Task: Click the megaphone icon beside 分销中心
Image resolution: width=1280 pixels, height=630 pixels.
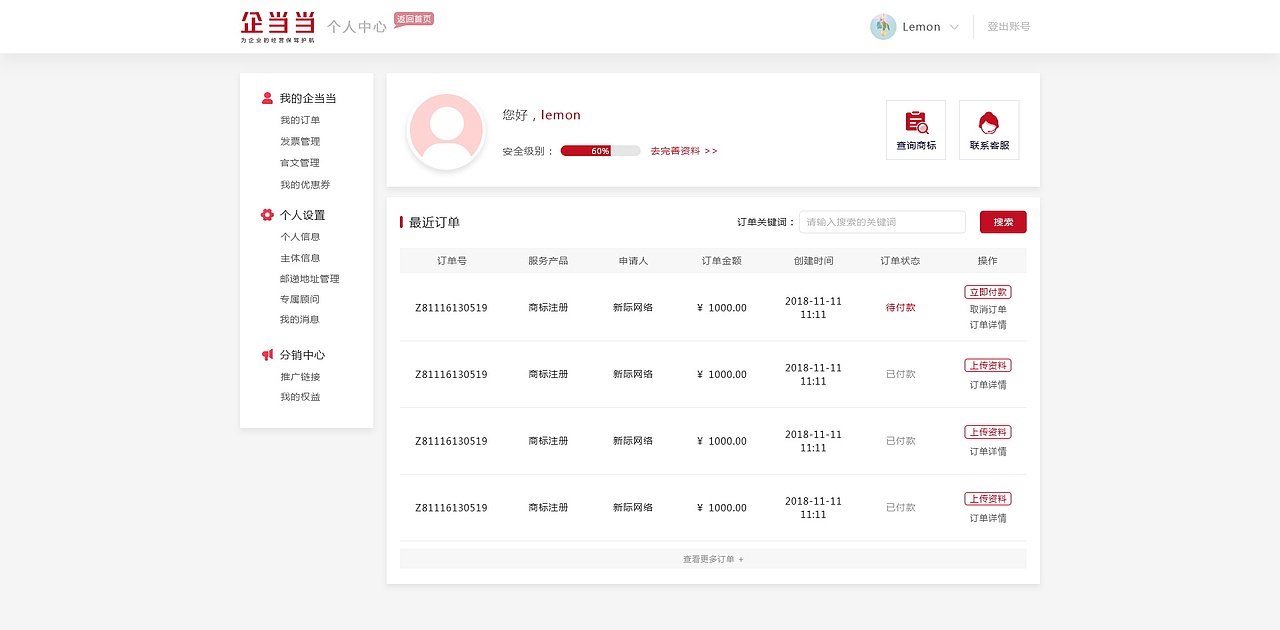Action: tap(267, 354)
